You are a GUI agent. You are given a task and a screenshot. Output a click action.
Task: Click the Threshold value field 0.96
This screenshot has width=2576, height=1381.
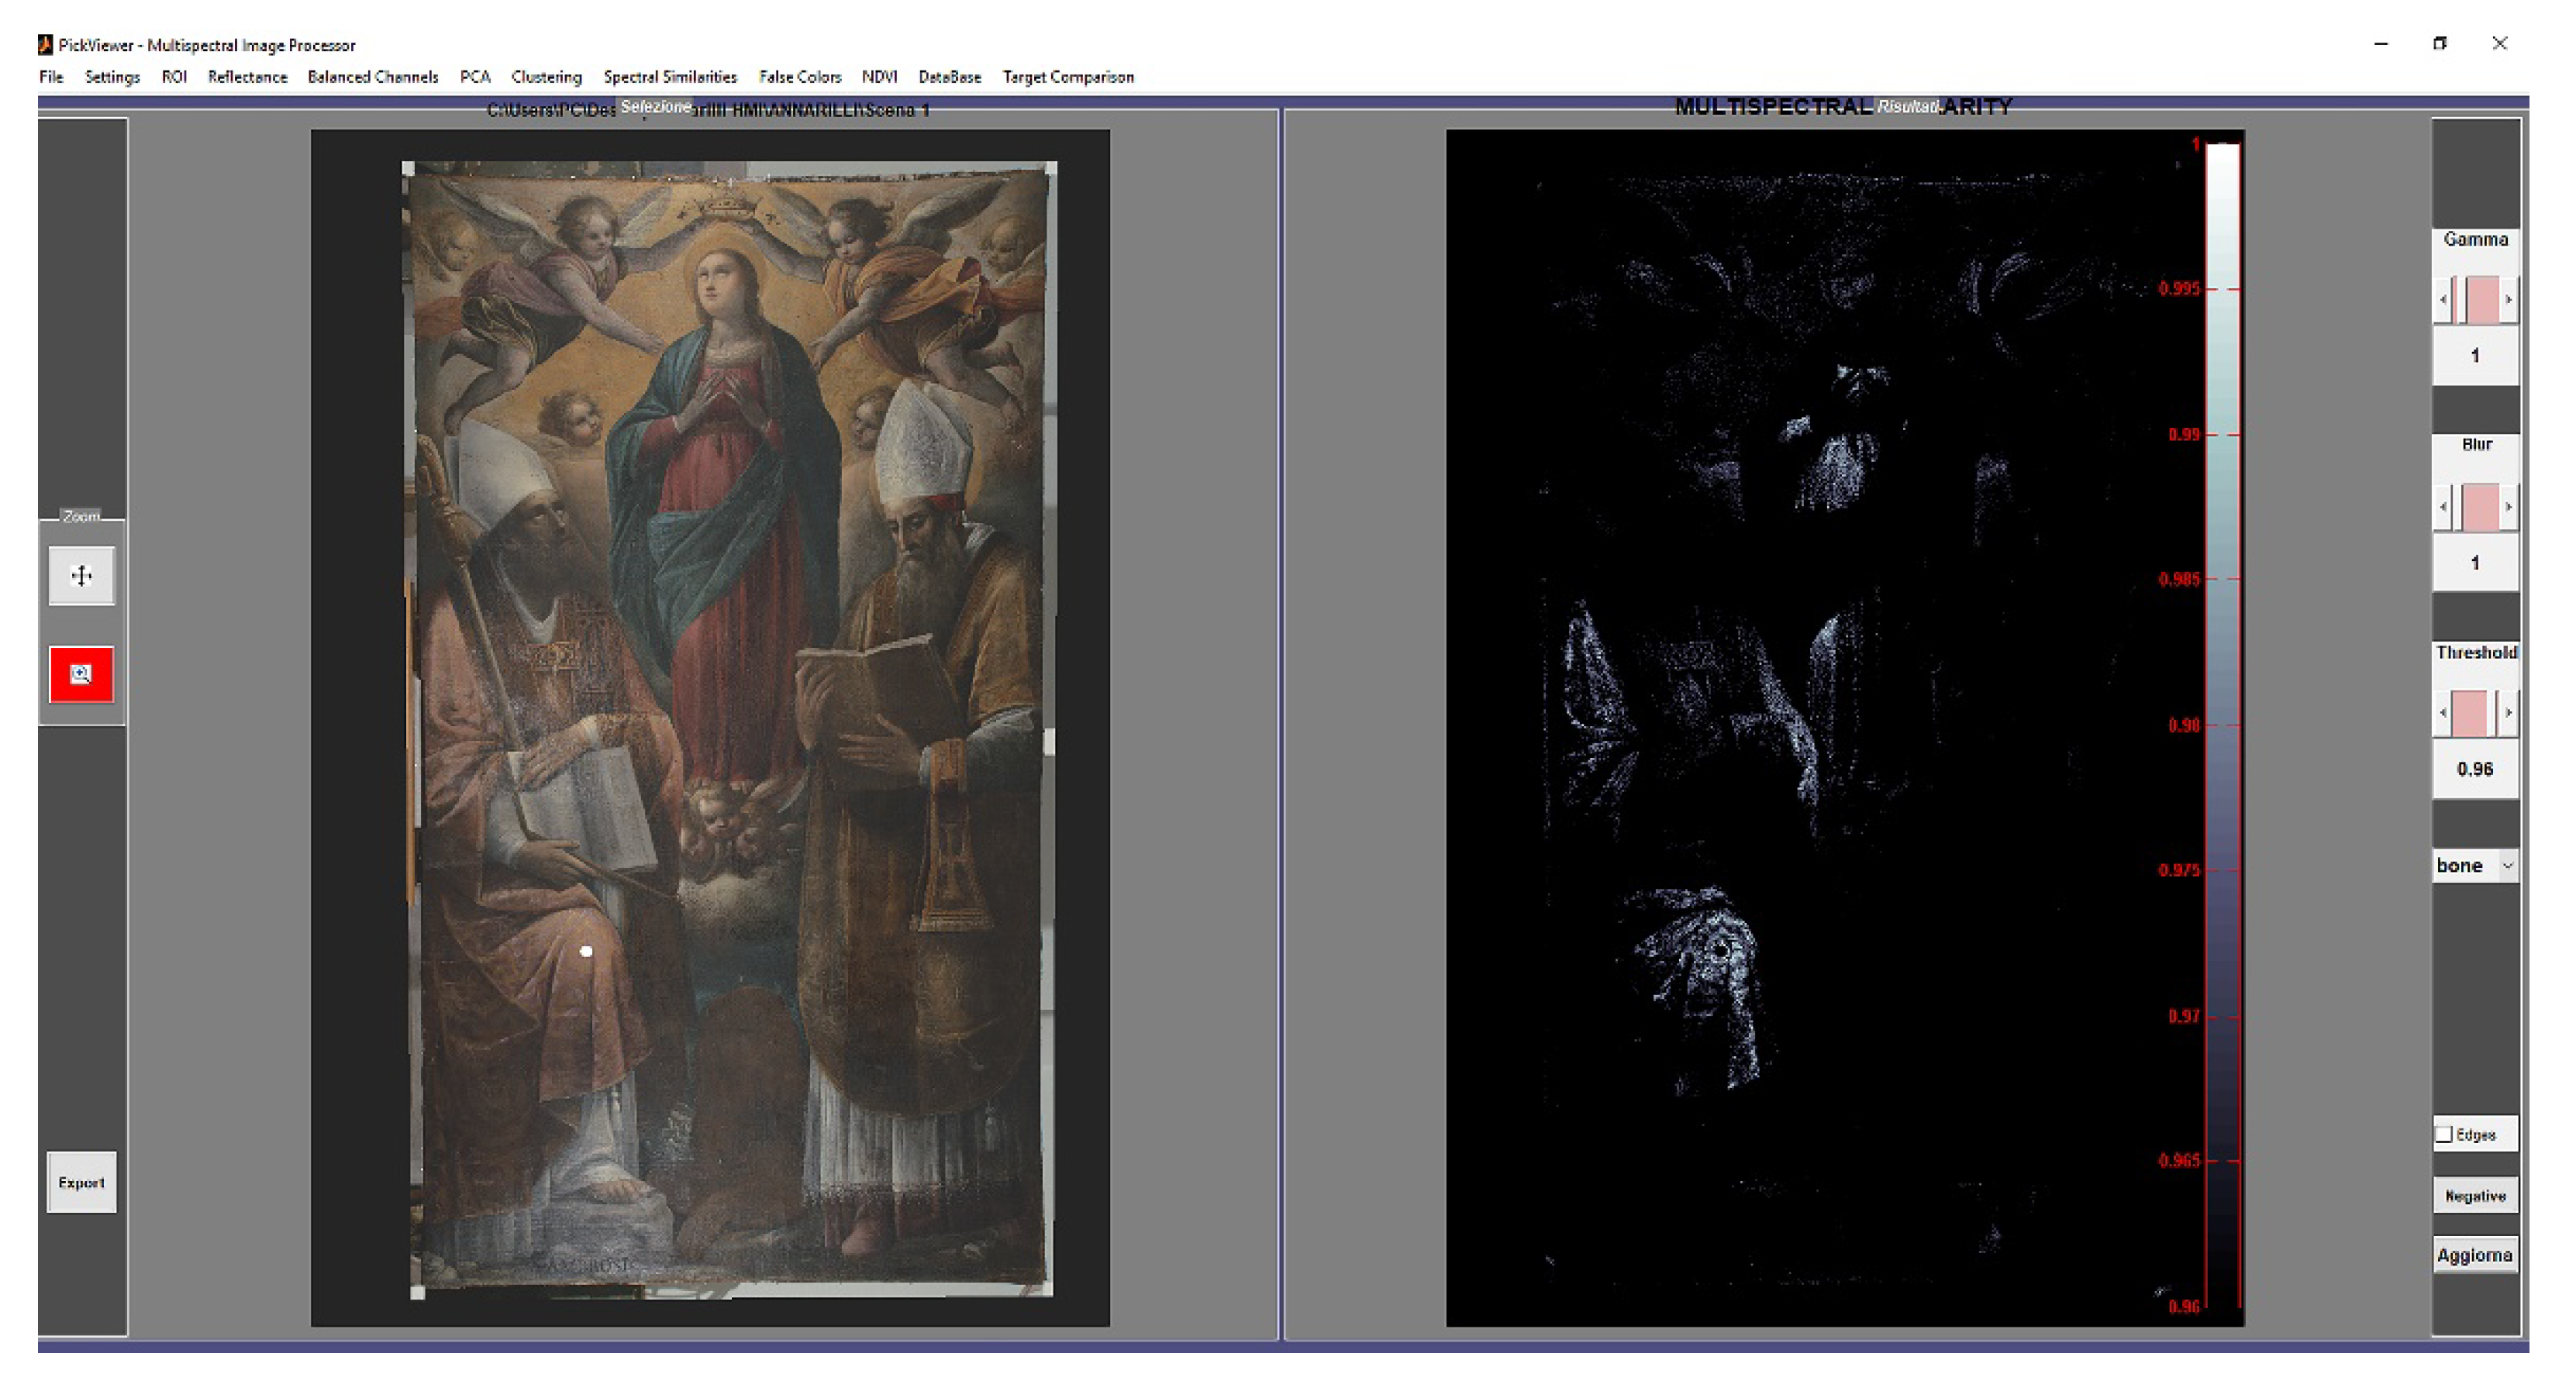2475,769
